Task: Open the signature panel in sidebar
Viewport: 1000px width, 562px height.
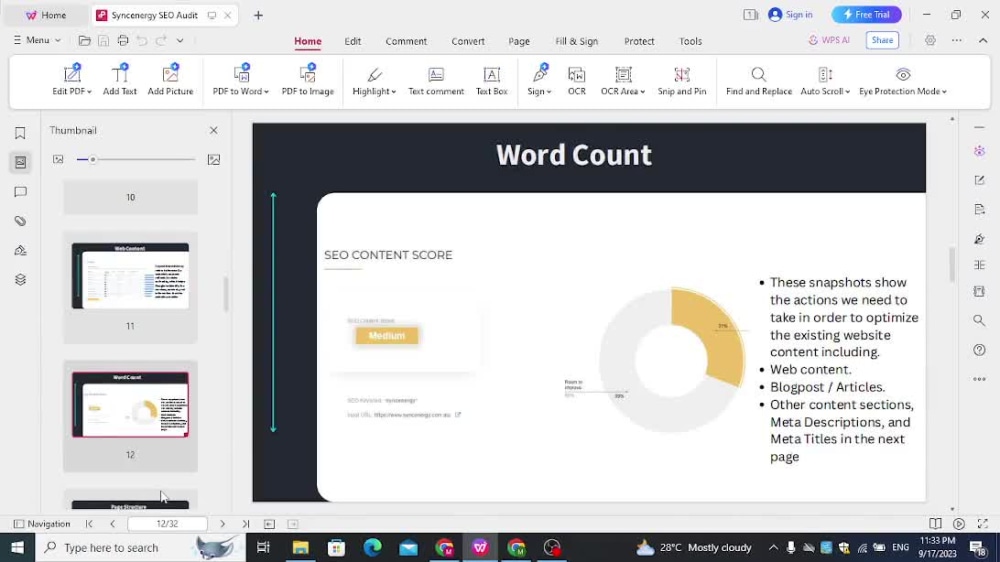Action: click(x=20, y=250)
